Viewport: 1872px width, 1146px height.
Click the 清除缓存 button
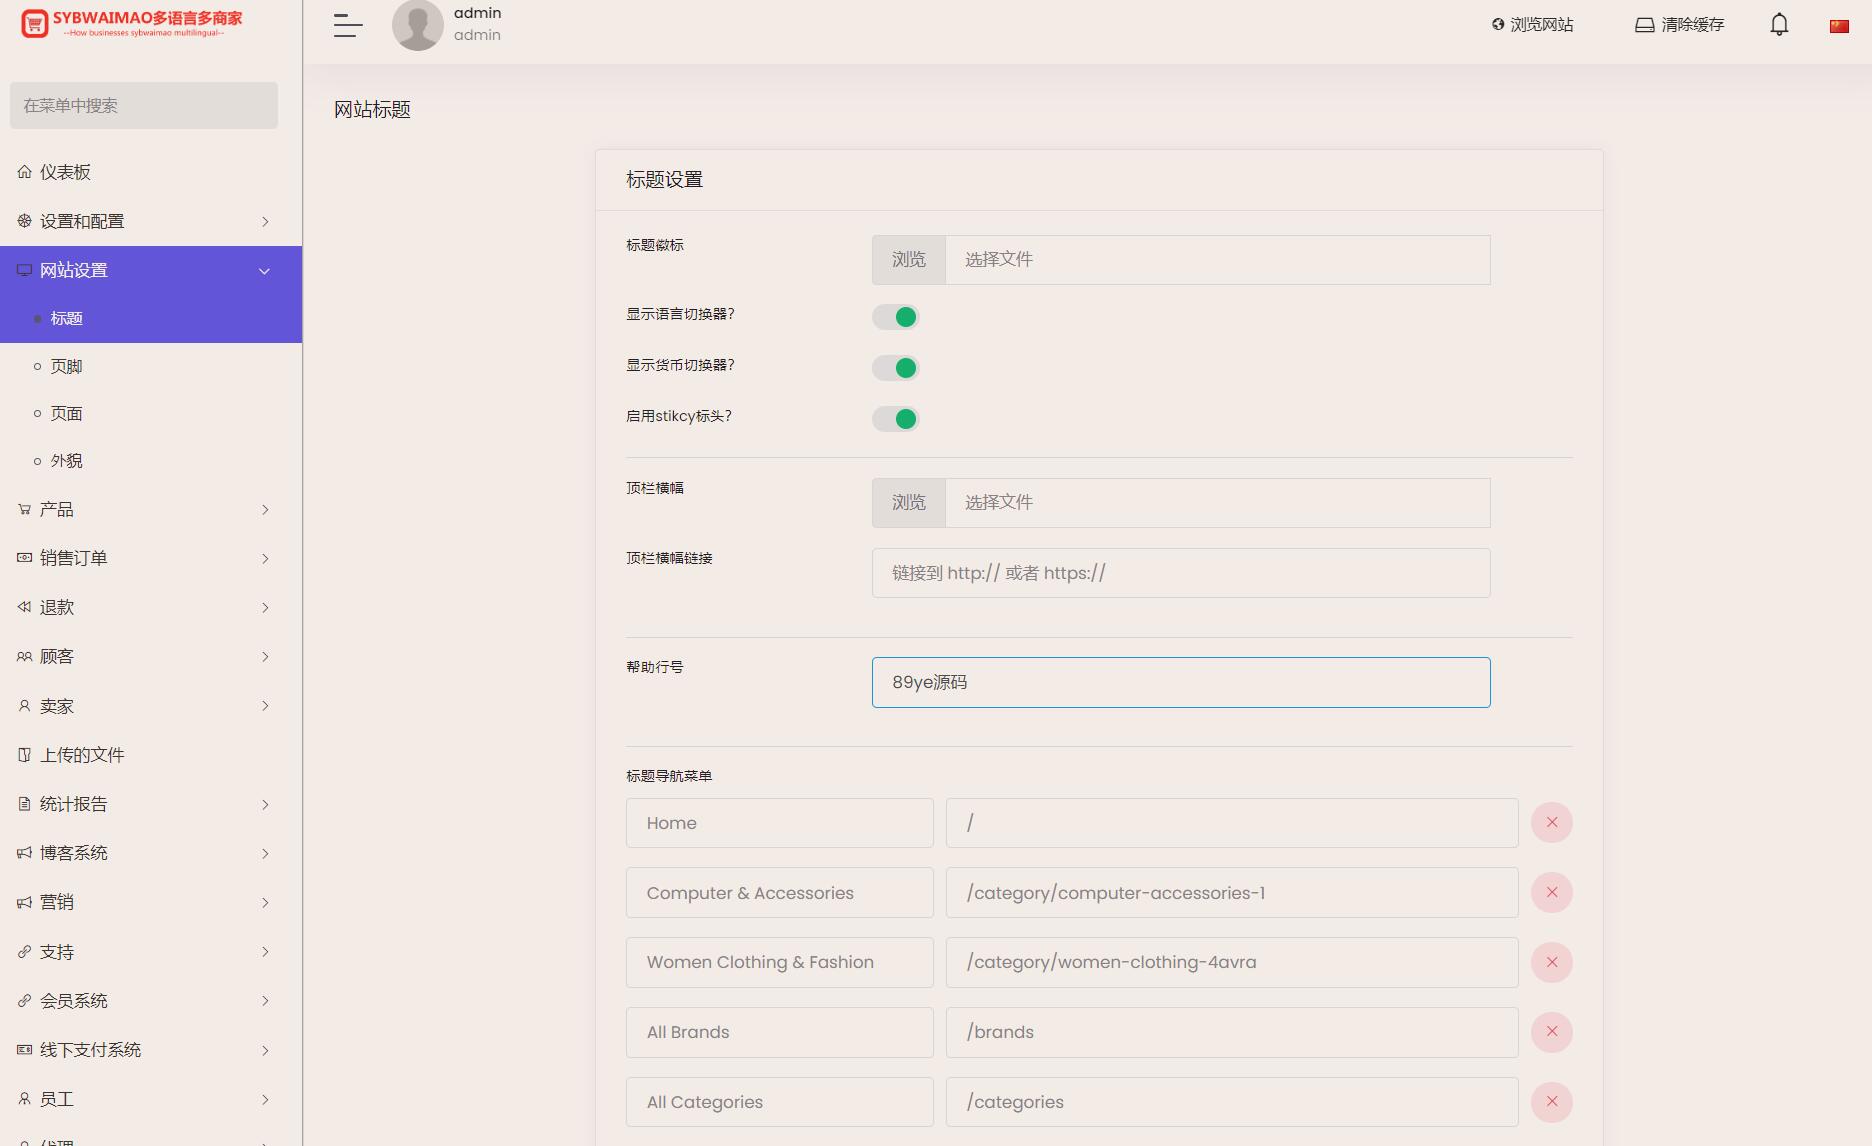[1680, 25]
